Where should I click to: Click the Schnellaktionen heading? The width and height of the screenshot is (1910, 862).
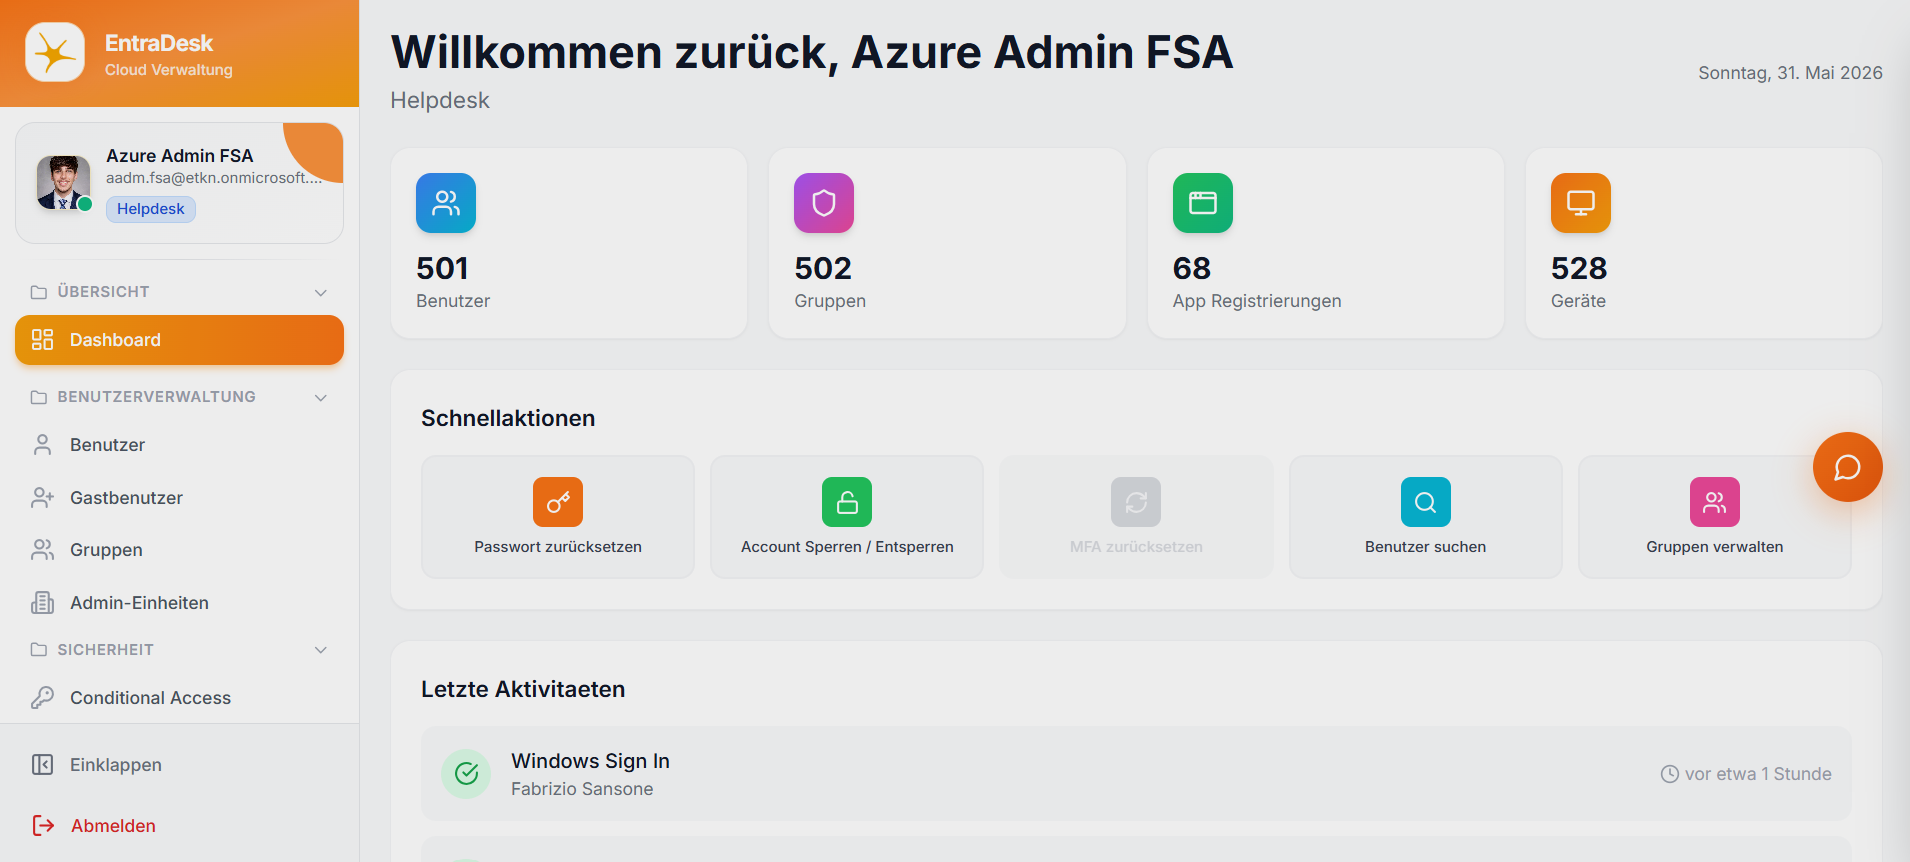pos(508,418)
